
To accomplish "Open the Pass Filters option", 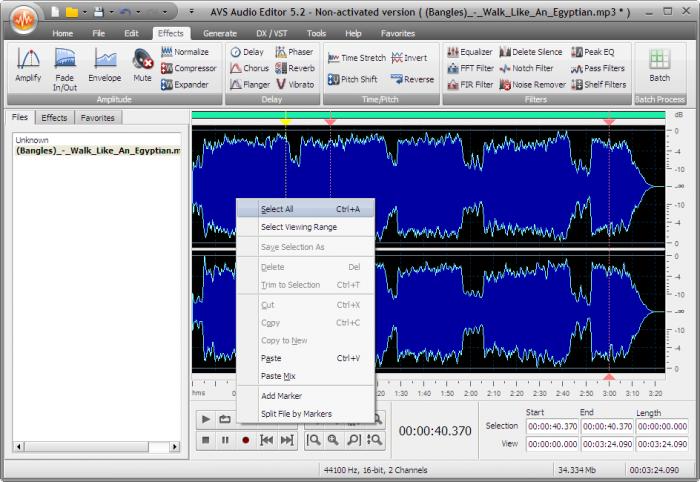I will pos(598,68).
